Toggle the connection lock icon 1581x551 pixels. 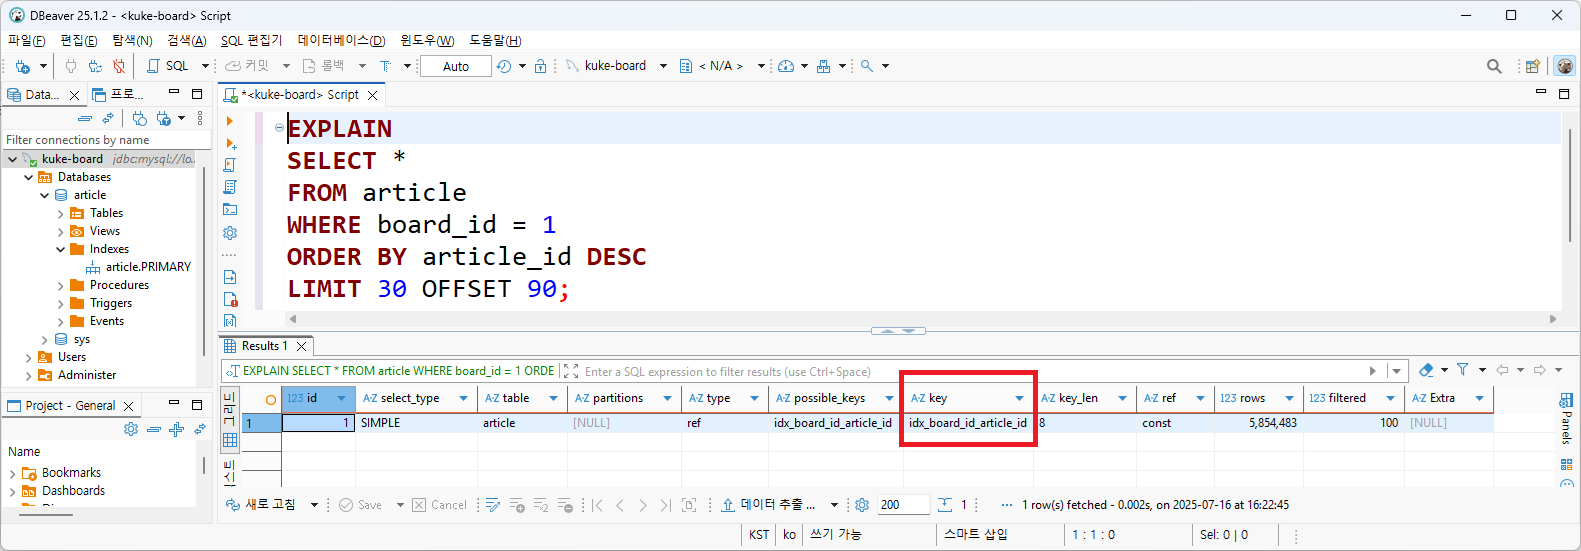click(540, 66)
